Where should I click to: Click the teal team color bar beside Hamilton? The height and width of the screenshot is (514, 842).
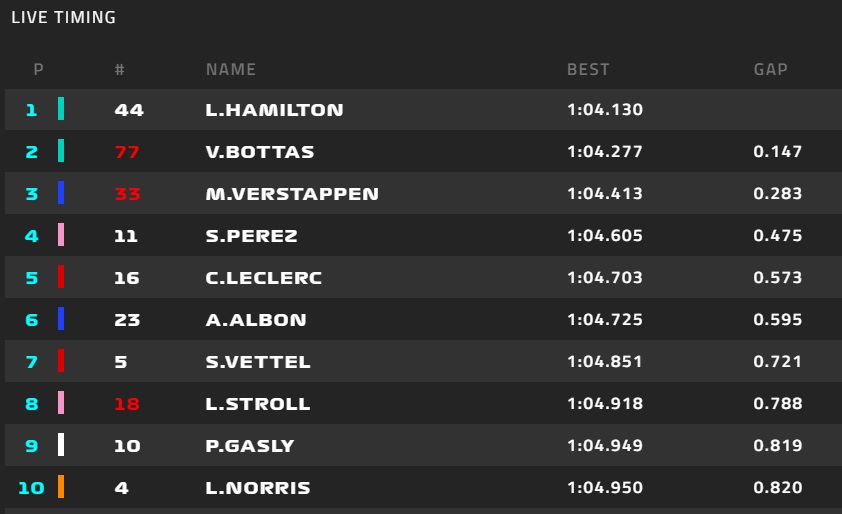click(61, 109)
